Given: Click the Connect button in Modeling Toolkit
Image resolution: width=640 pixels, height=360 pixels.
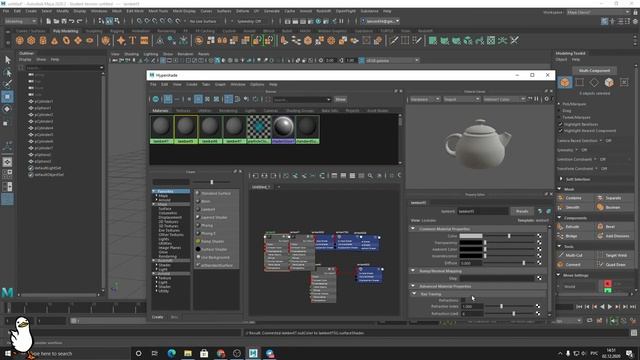Looking at the screenshot, I should tap(573, 264).
